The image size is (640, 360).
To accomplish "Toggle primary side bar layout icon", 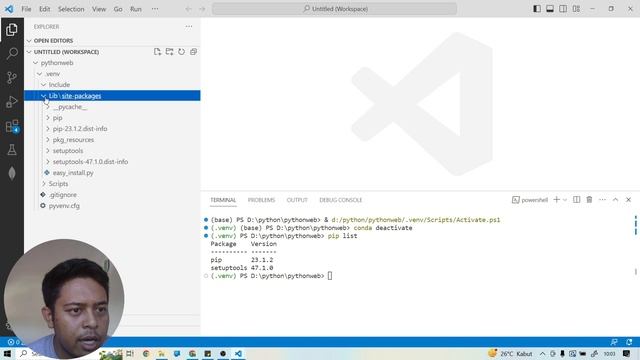I will pos(537,9).
